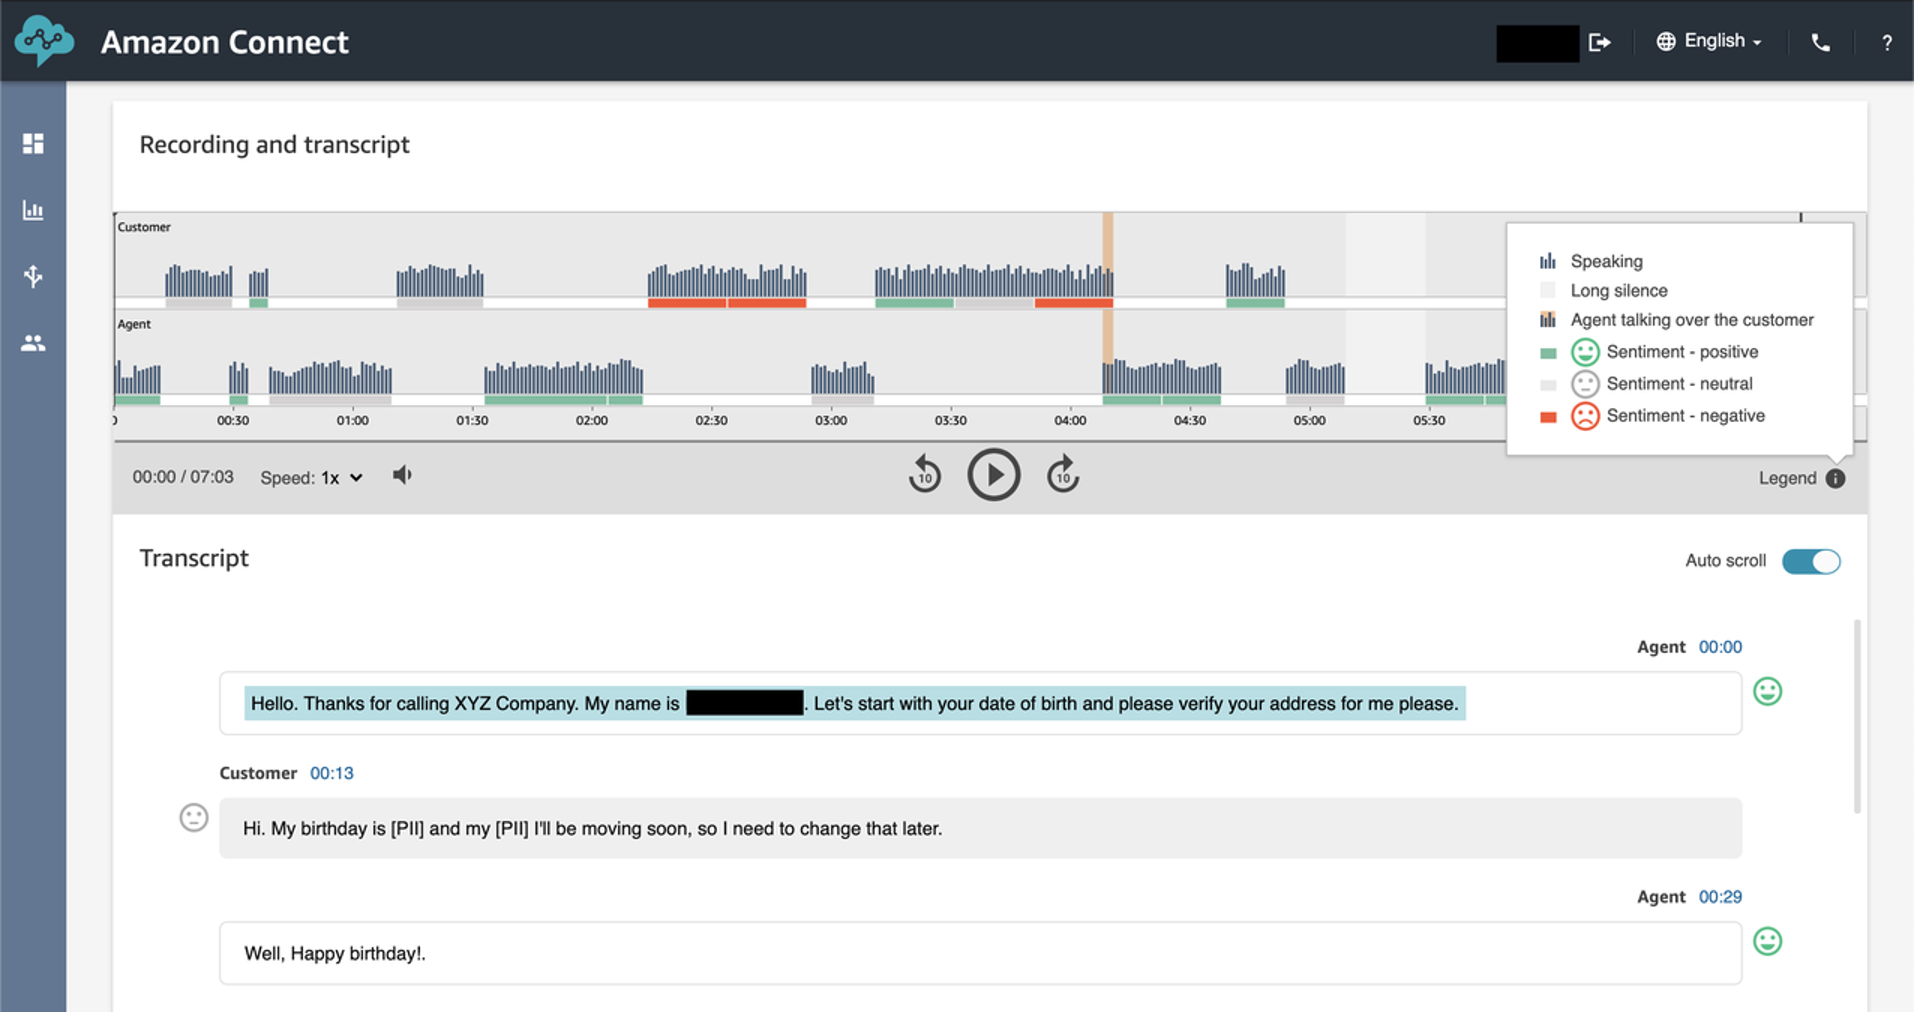Click the 01:00 mark on the timeline
Viewport: 1914px width, 1012px height.
click(352, 421)
